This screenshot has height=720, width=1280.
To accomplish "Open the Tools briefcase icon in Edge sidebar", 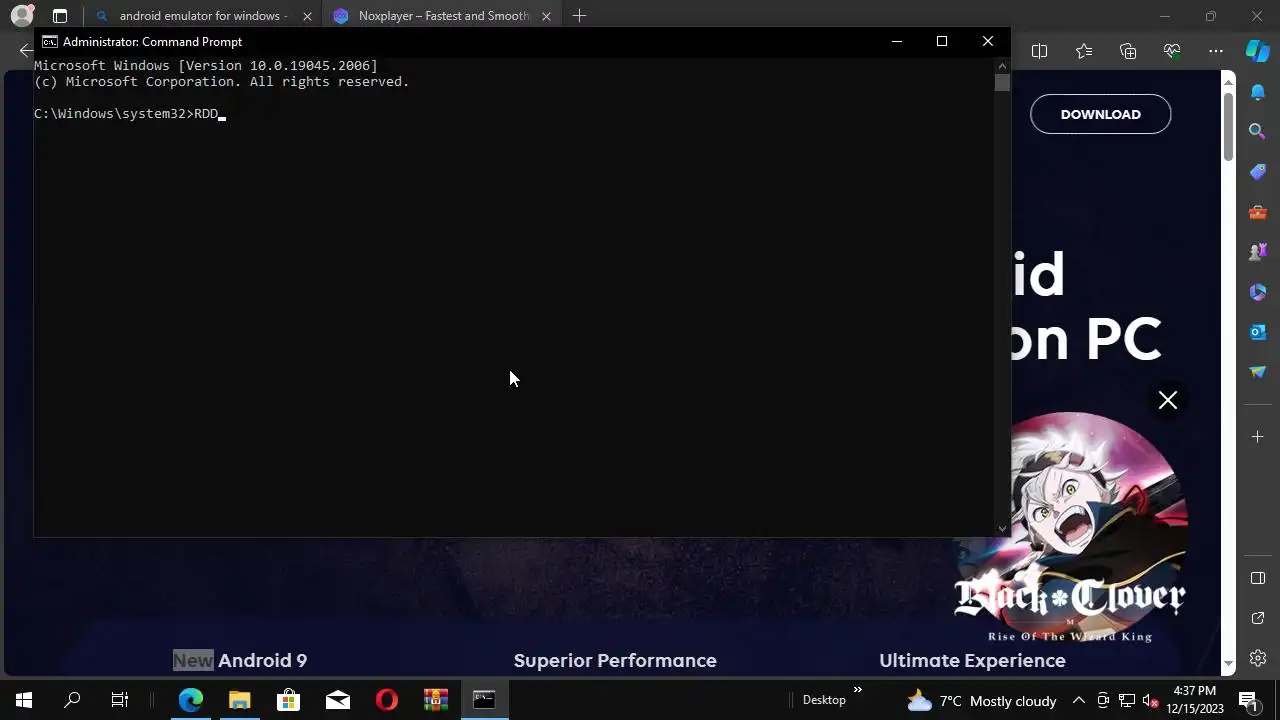I will [x=1258, y=212].
